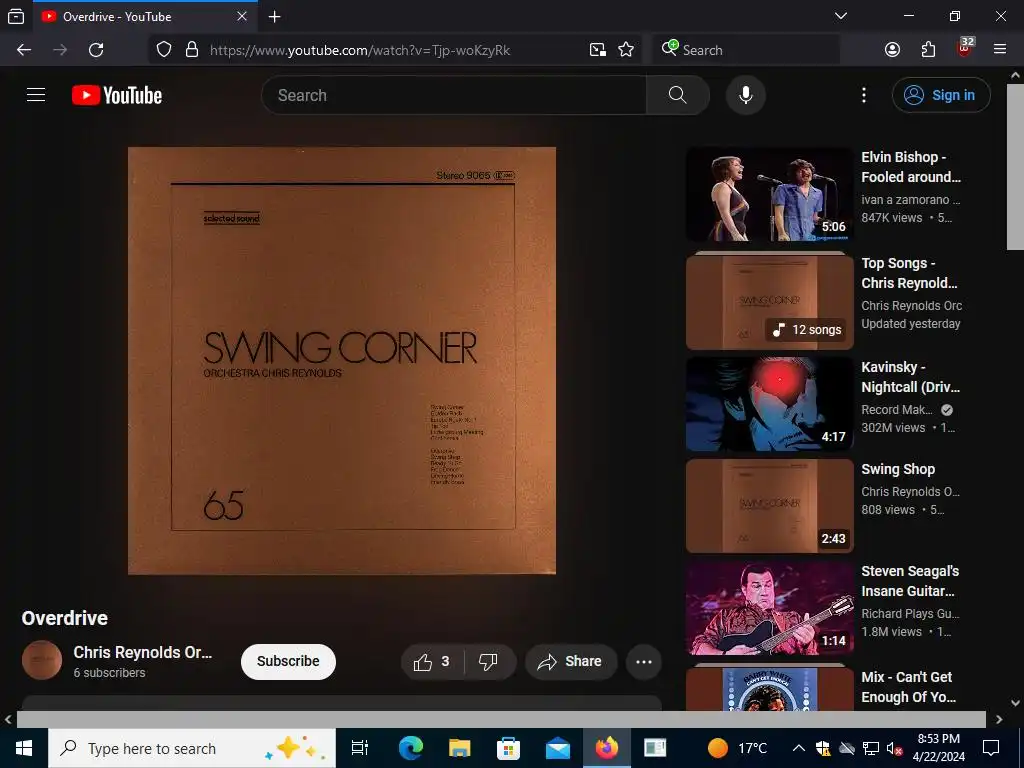Screen dimensions: 1024x768
Task: Click the page vertical scrollbar thumb
Action: (1016, 167)
